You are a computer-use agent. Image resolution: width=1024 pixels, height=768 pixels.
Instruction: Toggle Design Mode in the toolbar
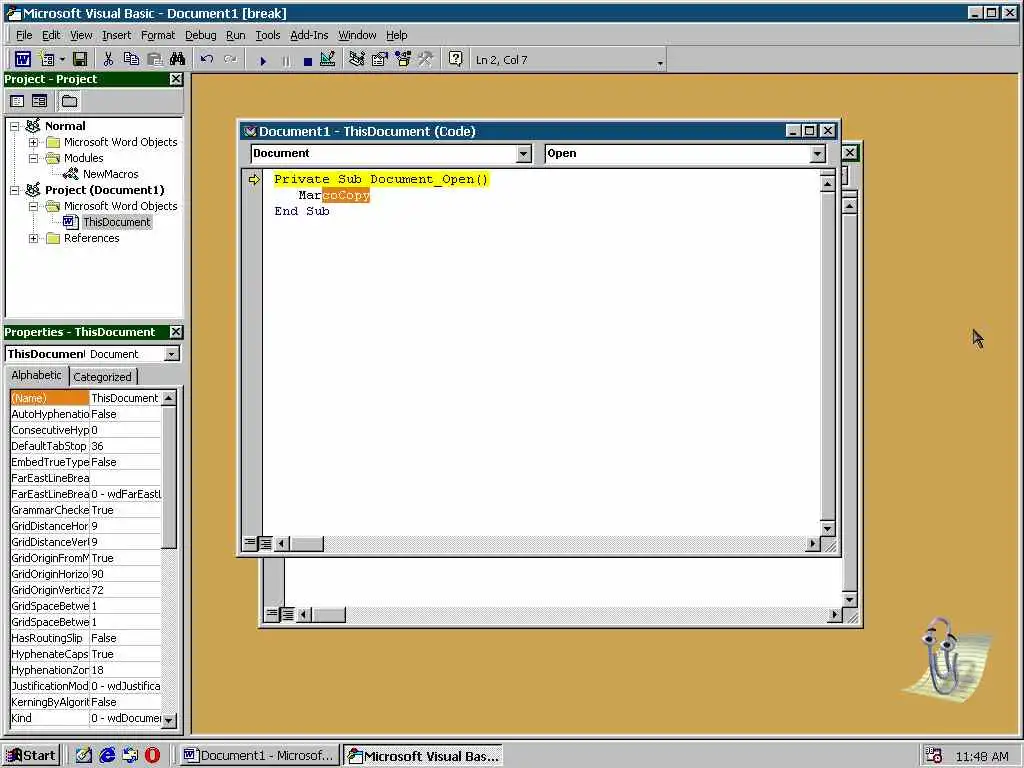pyautogui.click(x=328, y=59)
